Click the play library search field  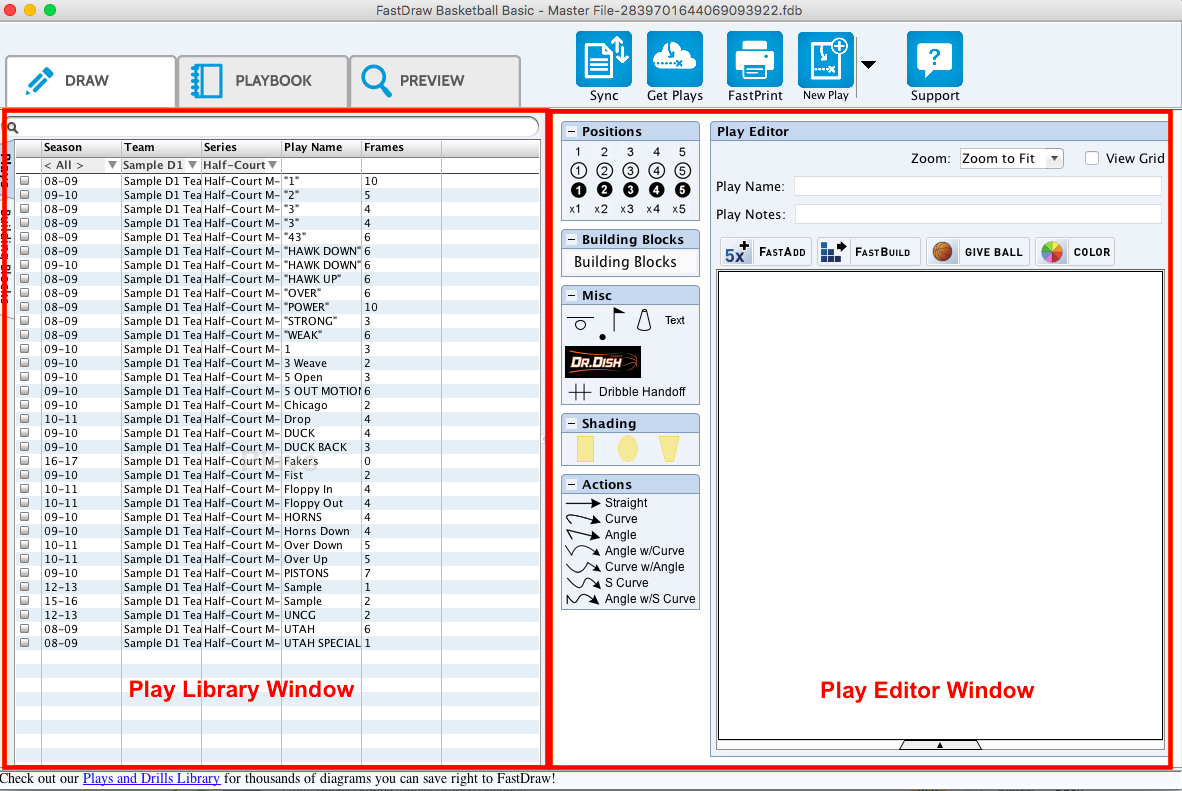click(x=272, y=127)
